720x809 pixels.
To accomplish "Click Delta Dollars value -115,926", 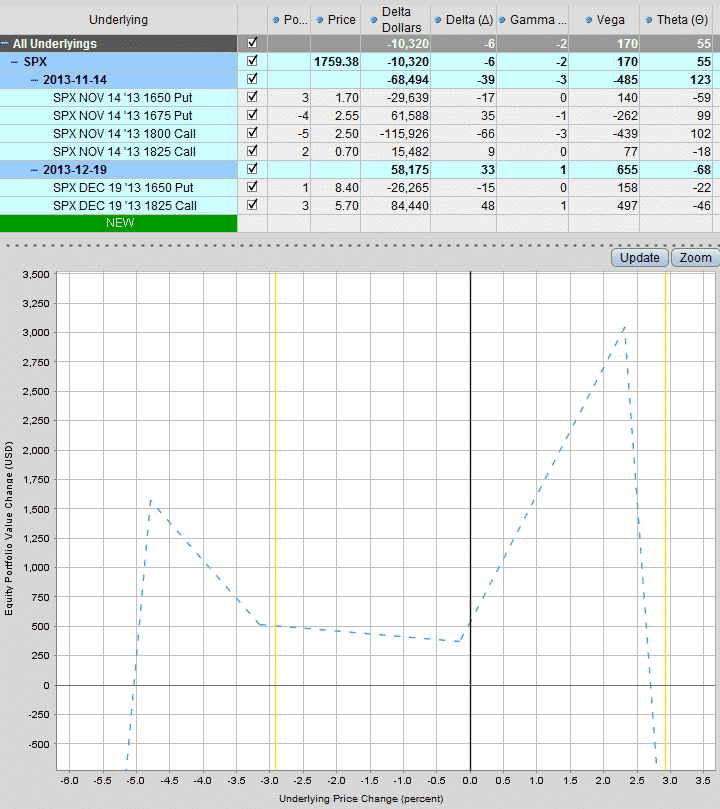I will 404,134.
